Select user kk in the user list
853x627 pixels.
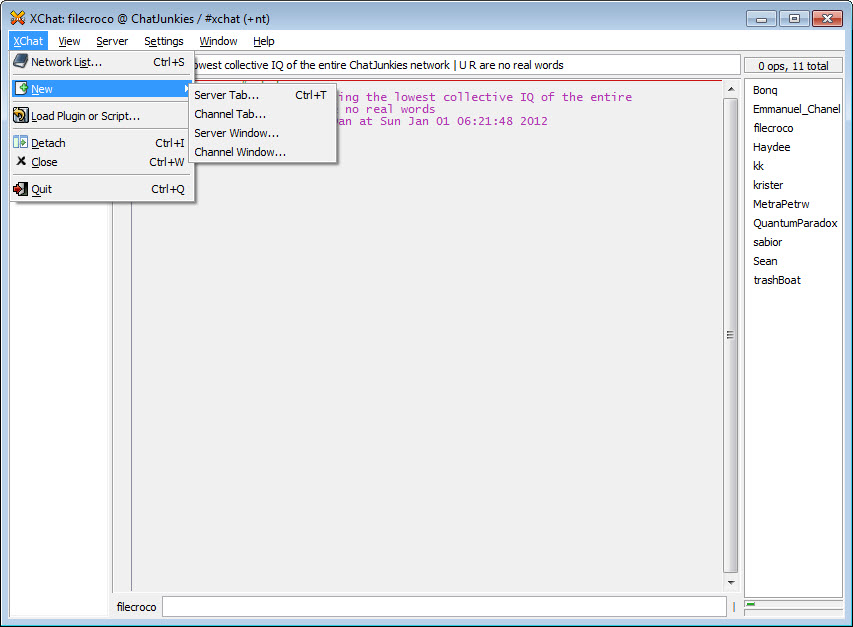coord(758,166)
